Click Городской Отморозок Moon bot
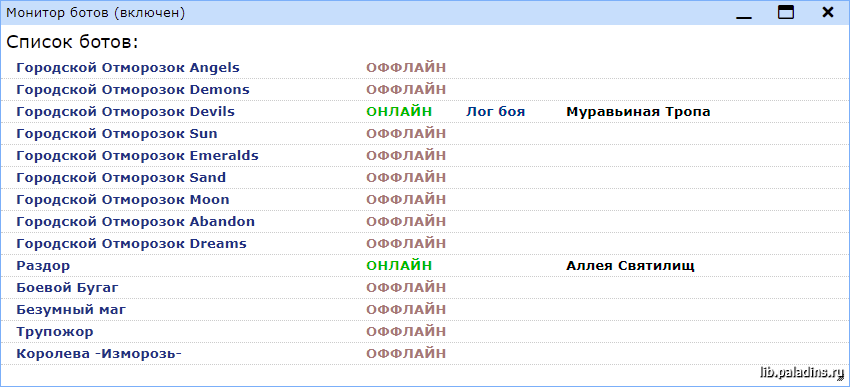The height and width of the screenshot is (387, 850). tap(123, 199)
